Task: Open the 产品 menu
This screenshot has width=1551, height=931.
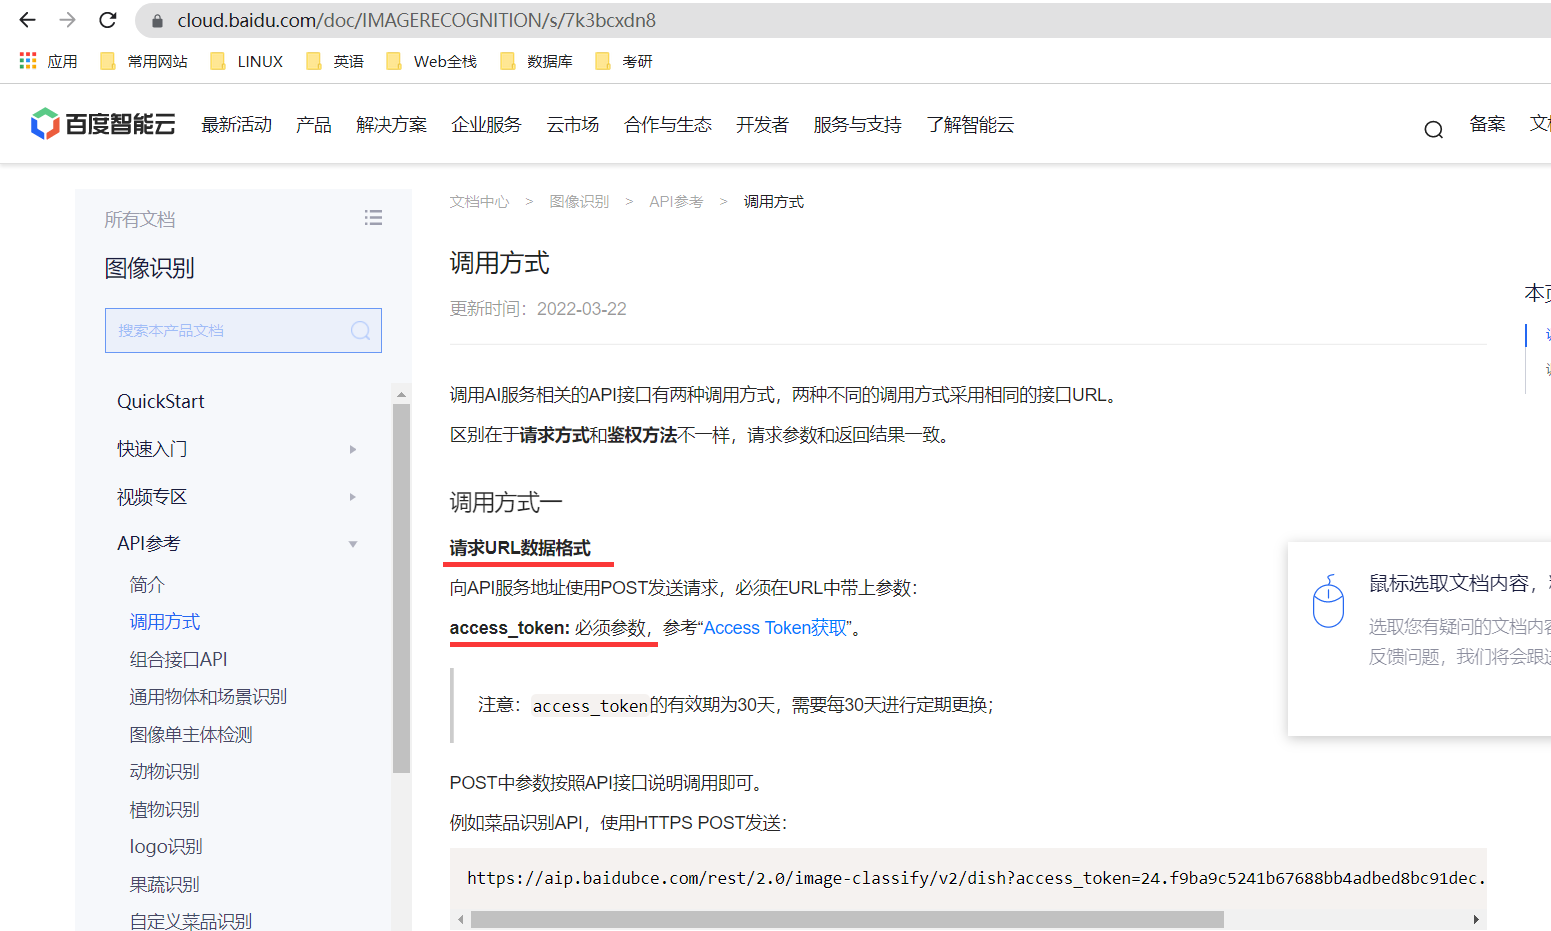Action: point(314,124)
